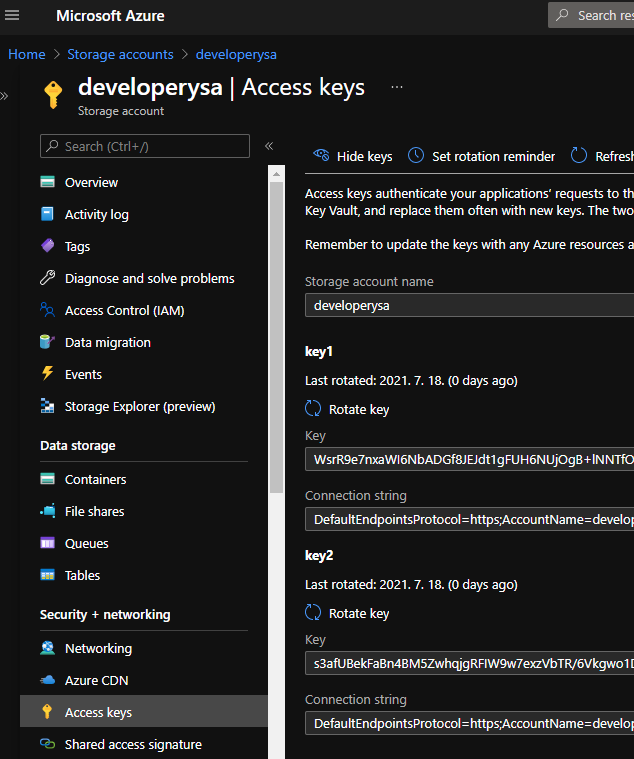634x759 pixels.
Task: Select the key2 Key value field
Action: click(x=469, y=663)
